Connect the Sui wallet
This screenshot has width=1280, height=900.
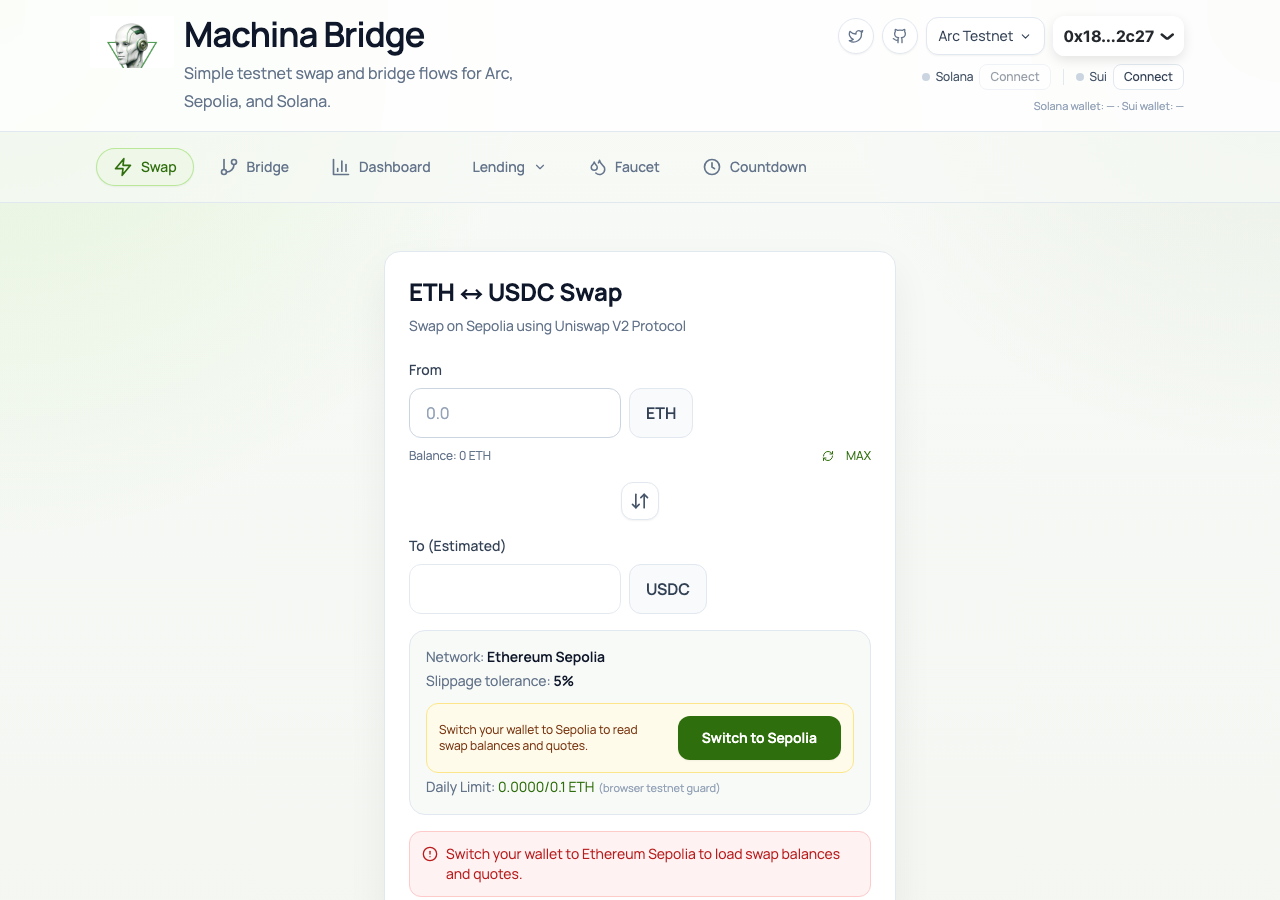click(1148, 77)
